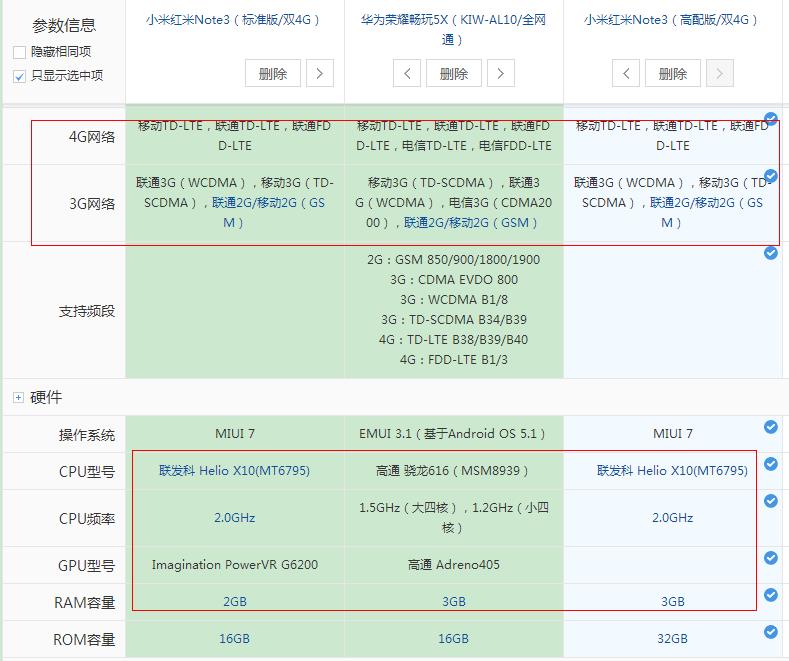The width and height of the screenshot is (789, 661).
Task: Select the 4G网络 row label
Action: 92,137
